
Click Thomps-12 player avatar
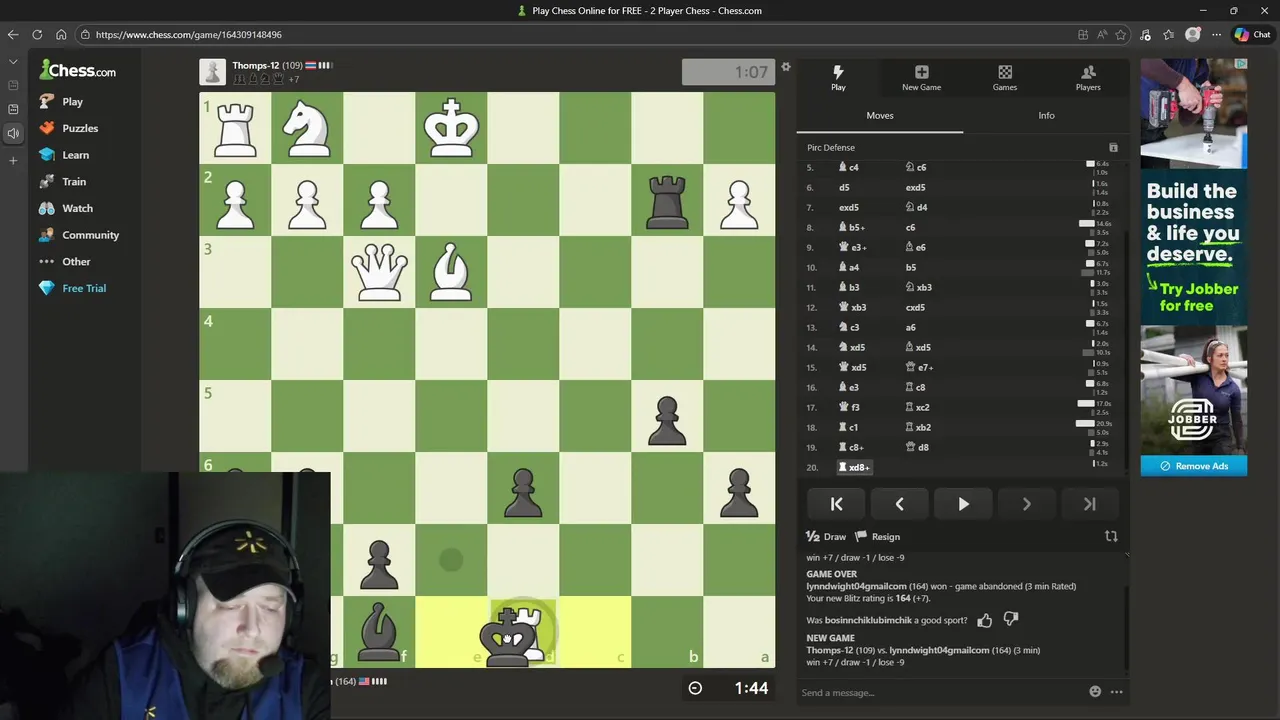212,72
